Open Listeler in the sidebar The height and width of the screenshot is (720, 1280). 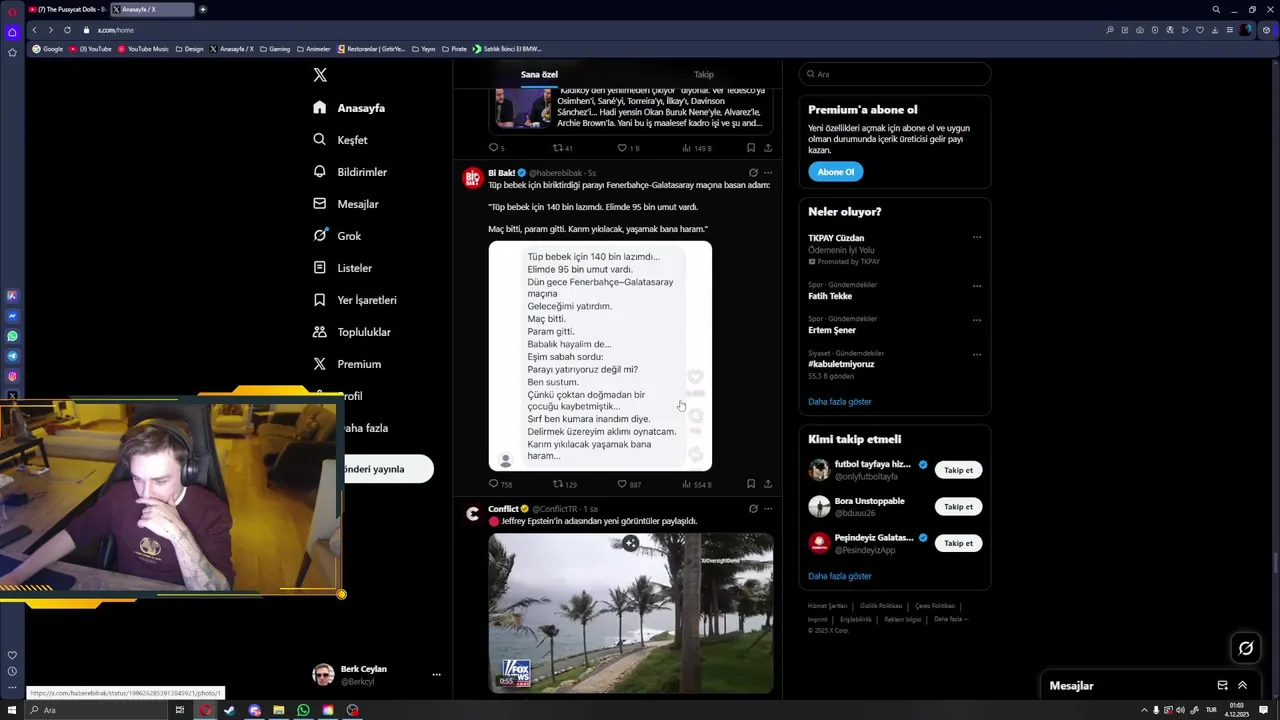[x=342, y=268]
